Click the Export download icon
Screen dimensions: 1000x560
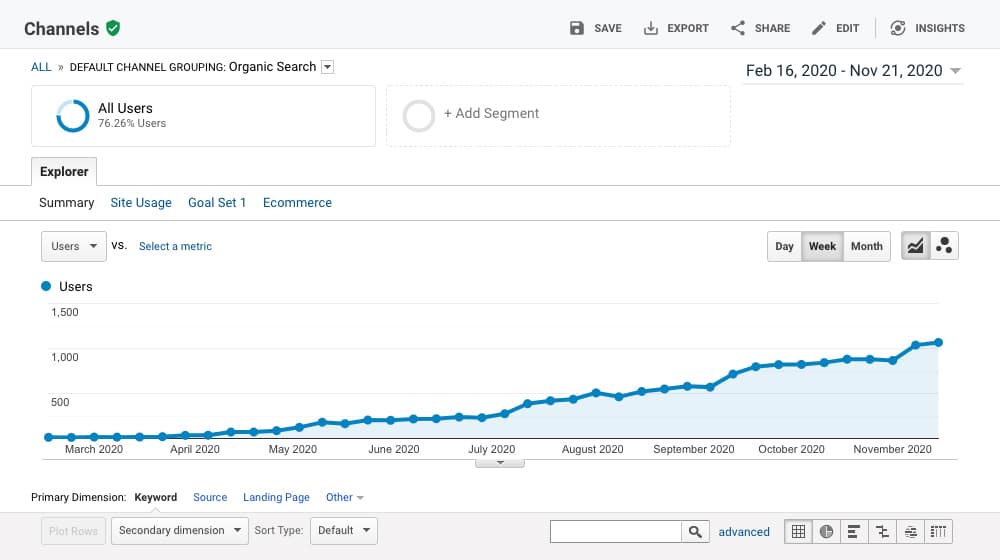[x=651, y=28]
